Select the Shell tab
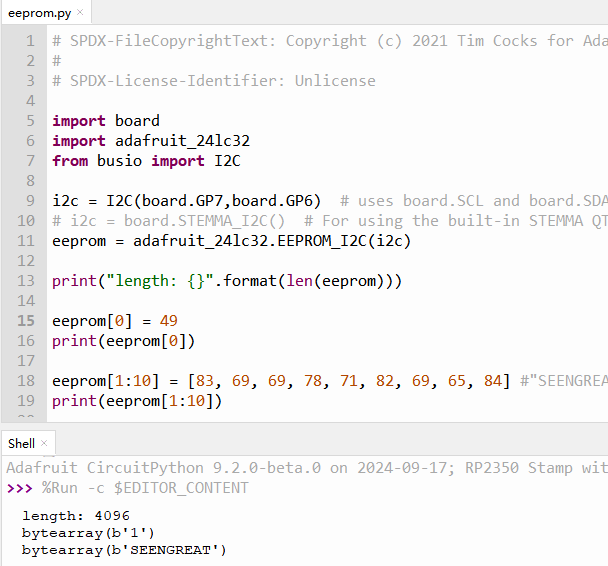608x566 pixels. point(21,443)
